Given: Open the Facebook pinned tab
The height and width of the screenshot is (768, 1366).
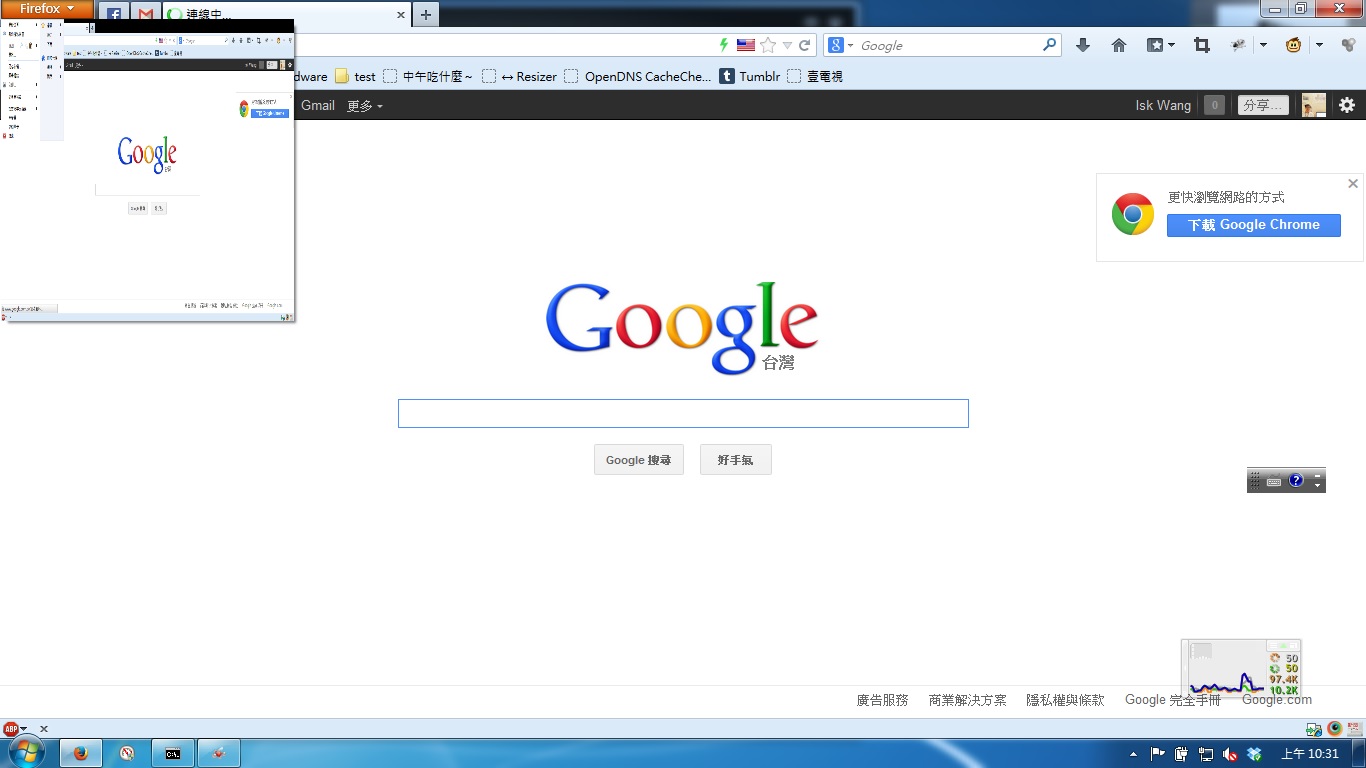Looking at the screenshot, I should 114,15.
